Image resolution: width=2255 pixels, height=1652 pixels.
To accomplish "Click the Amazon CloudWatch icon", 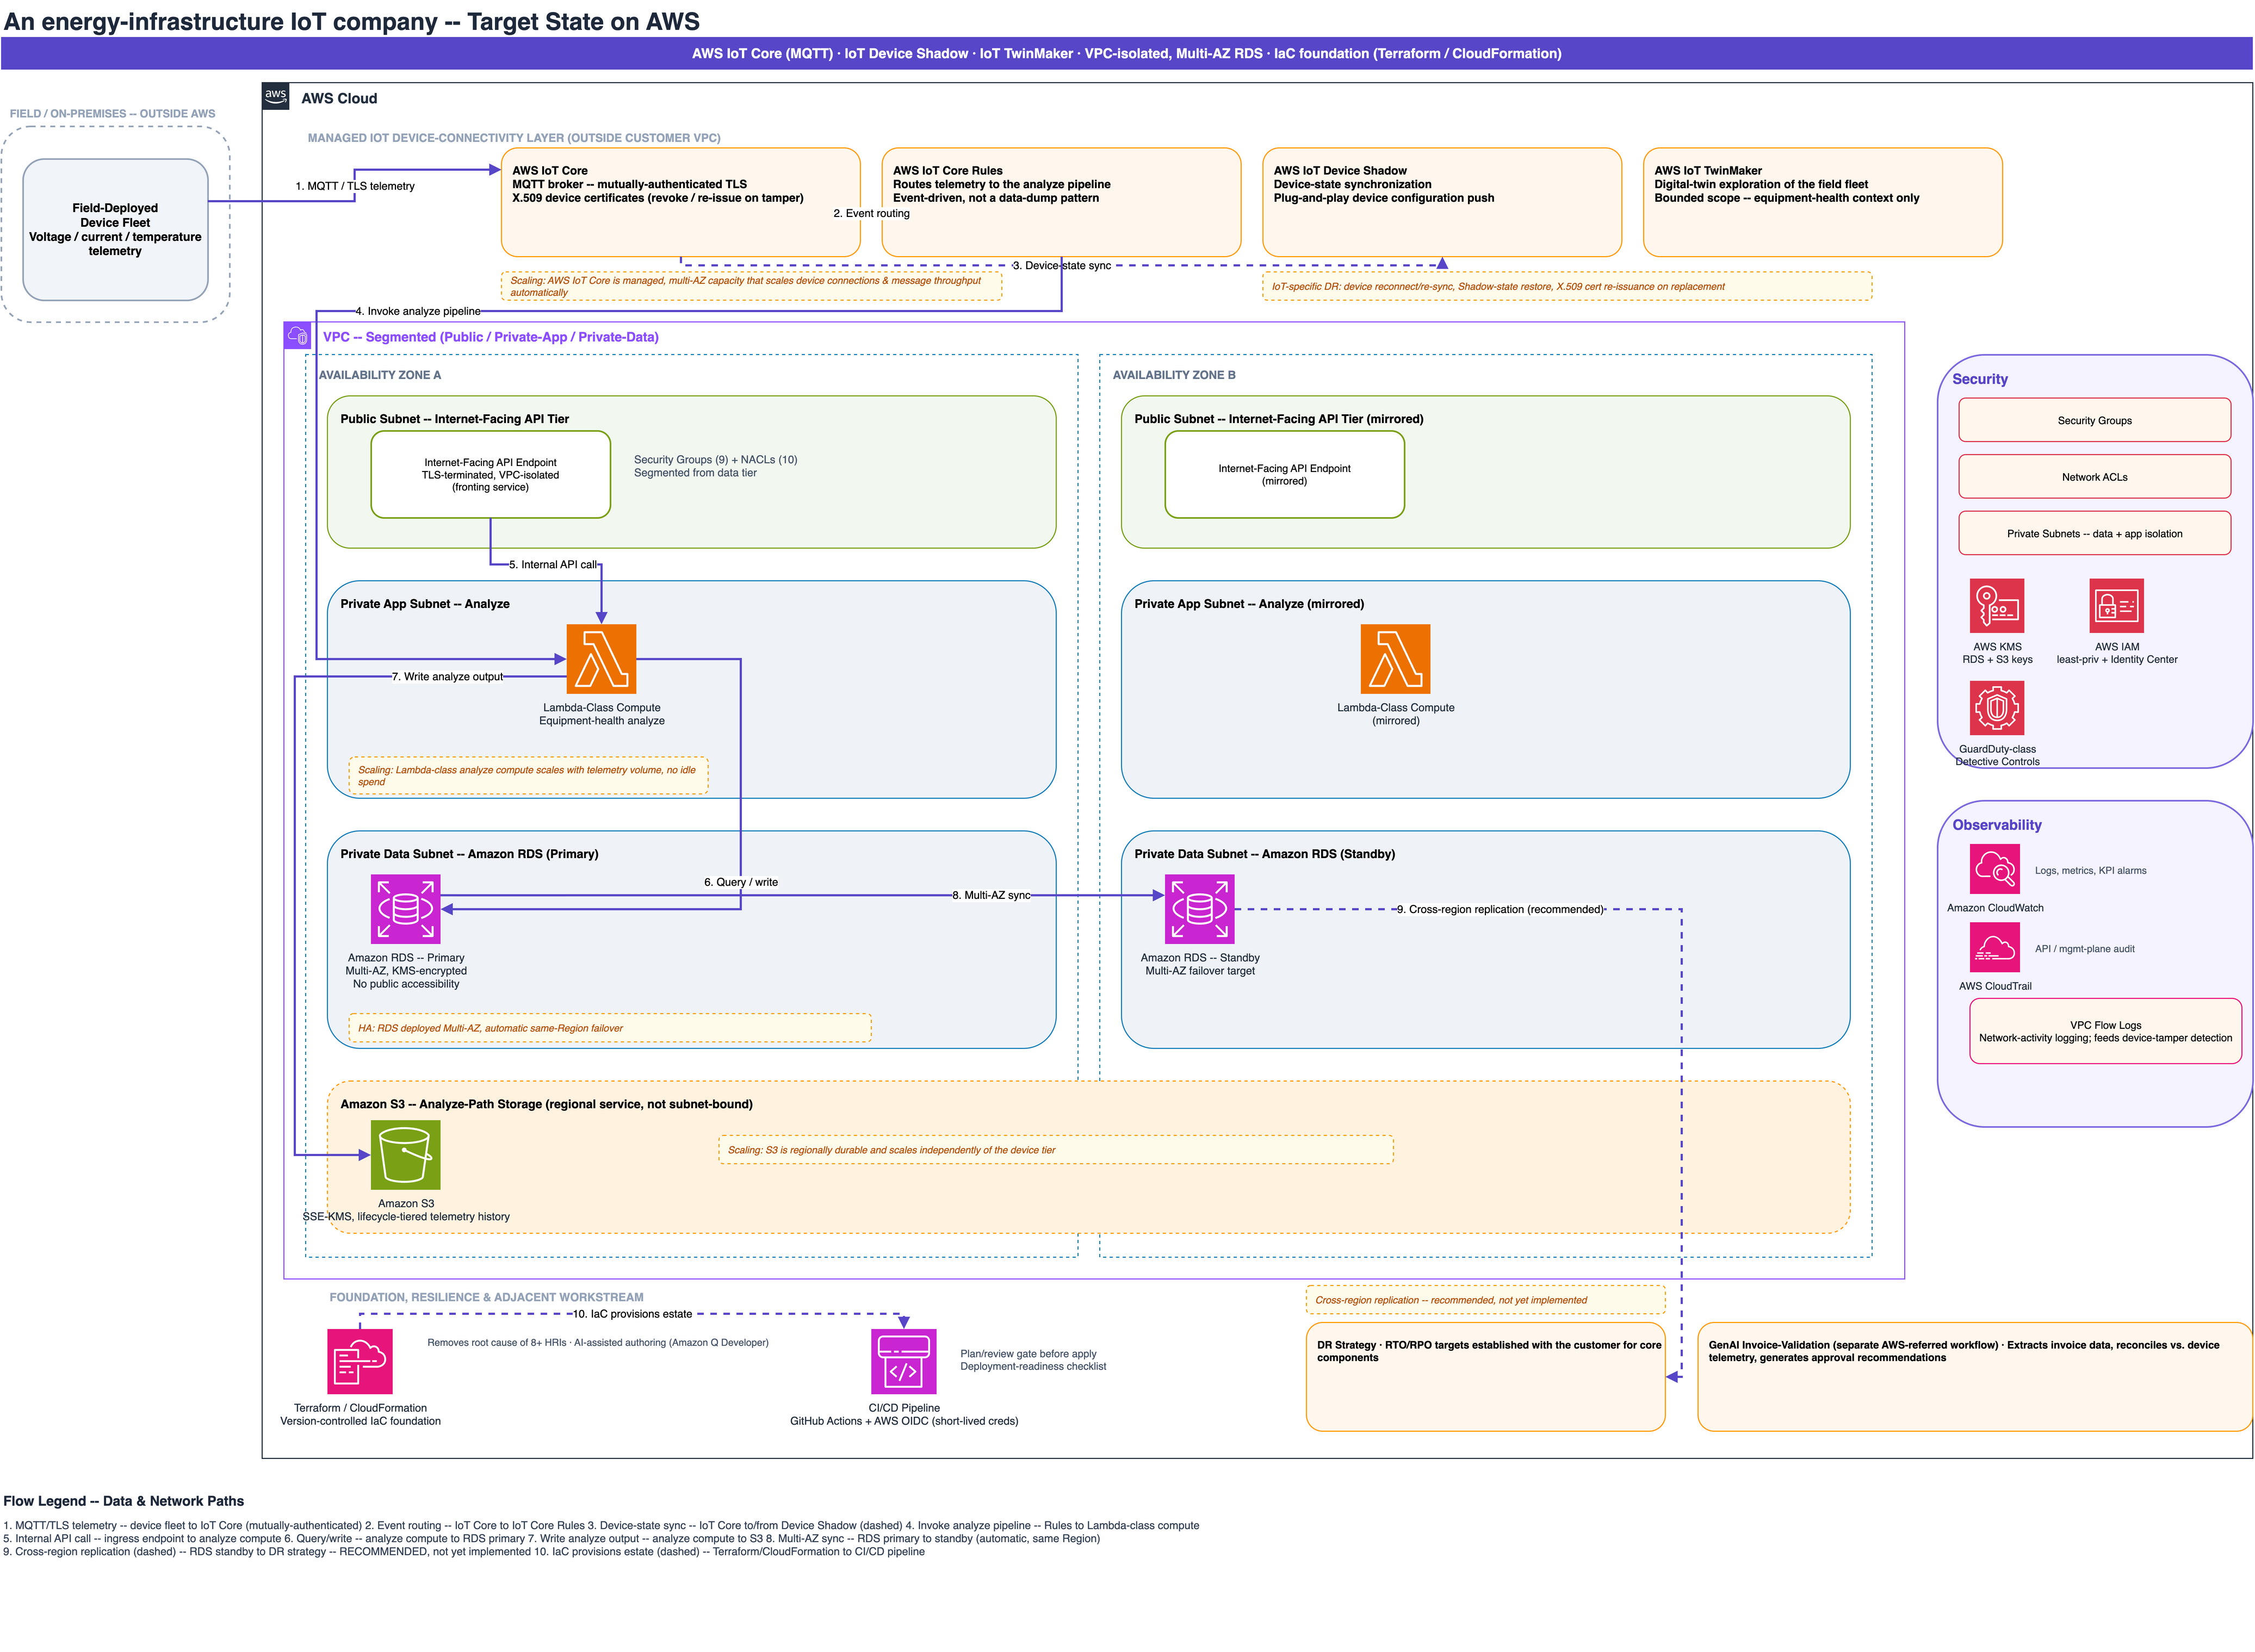I will coord(1994,869).
